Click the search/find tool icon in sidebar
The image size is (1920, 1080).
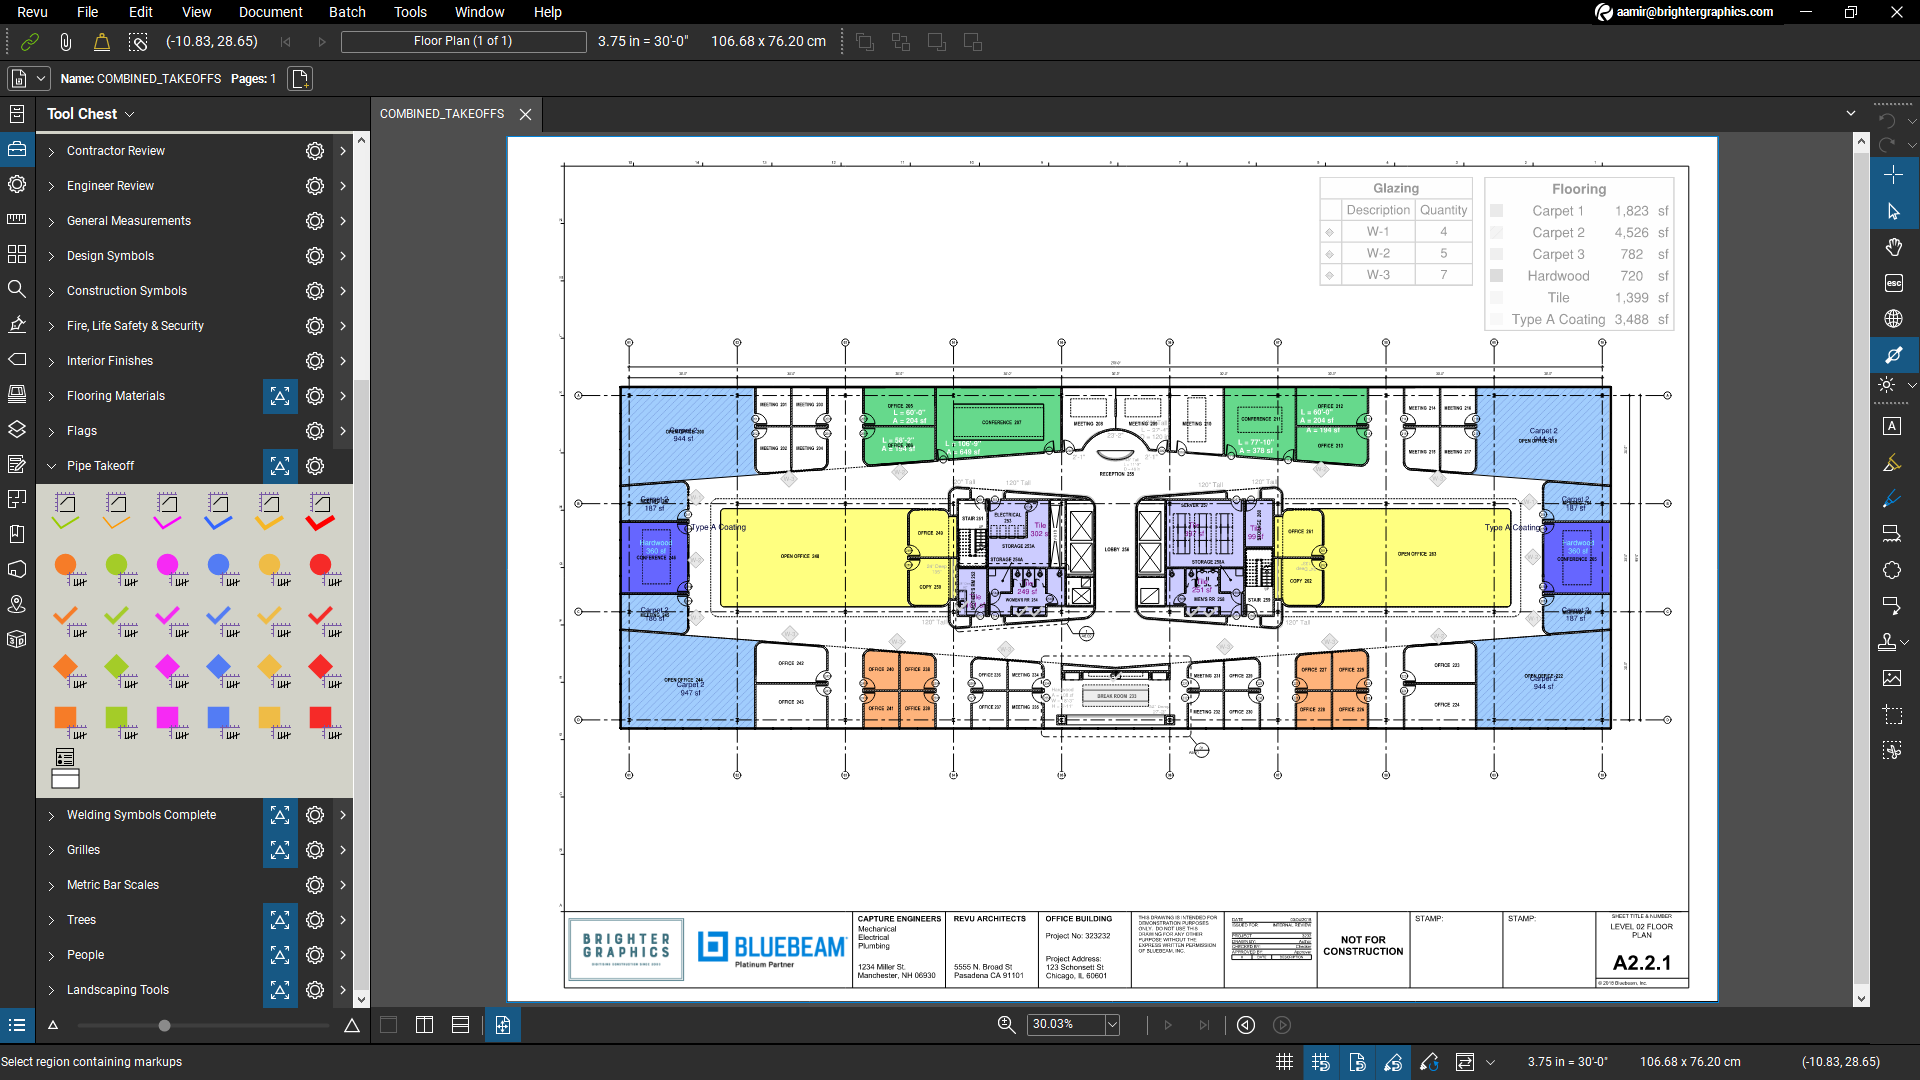(x=17, y=291)
